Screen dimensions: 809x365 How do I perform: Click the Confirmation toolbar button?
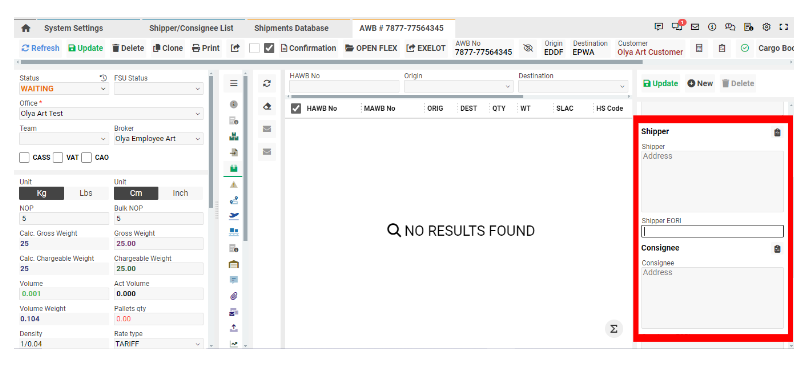[x=308, y=48]
